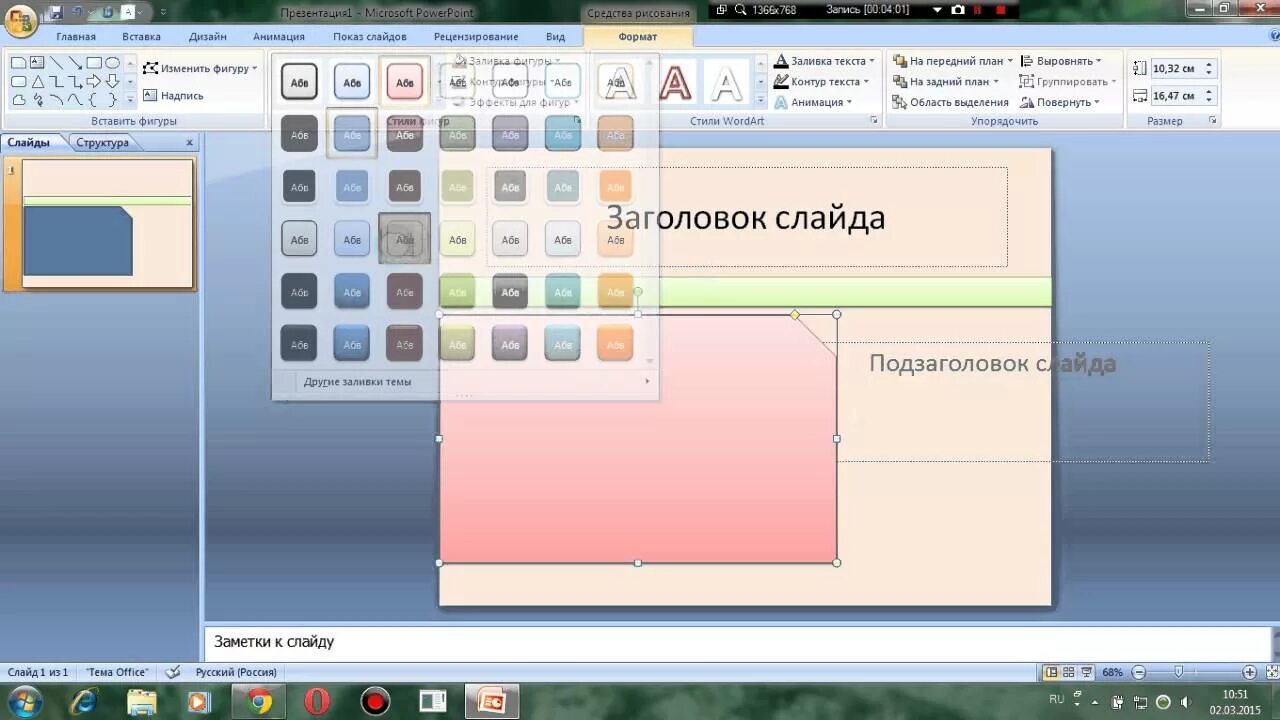
Task: Choose the triangle shape in shapes gallery
Action: click(x=37, y=81)
